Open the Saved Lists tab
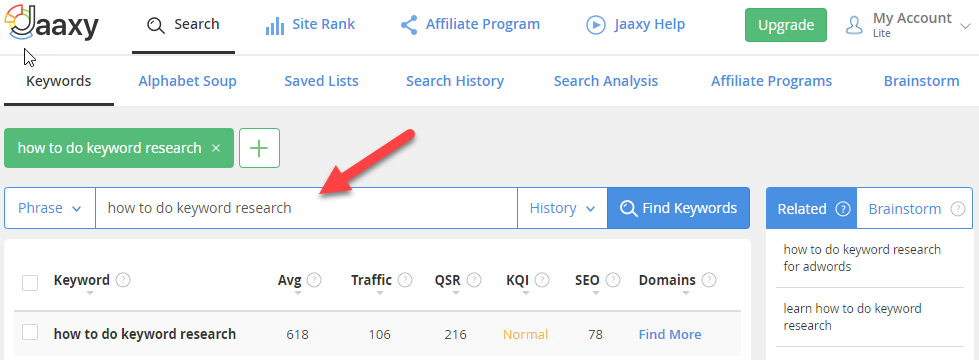This screenshot has height=360, width=979. (322, 81)
